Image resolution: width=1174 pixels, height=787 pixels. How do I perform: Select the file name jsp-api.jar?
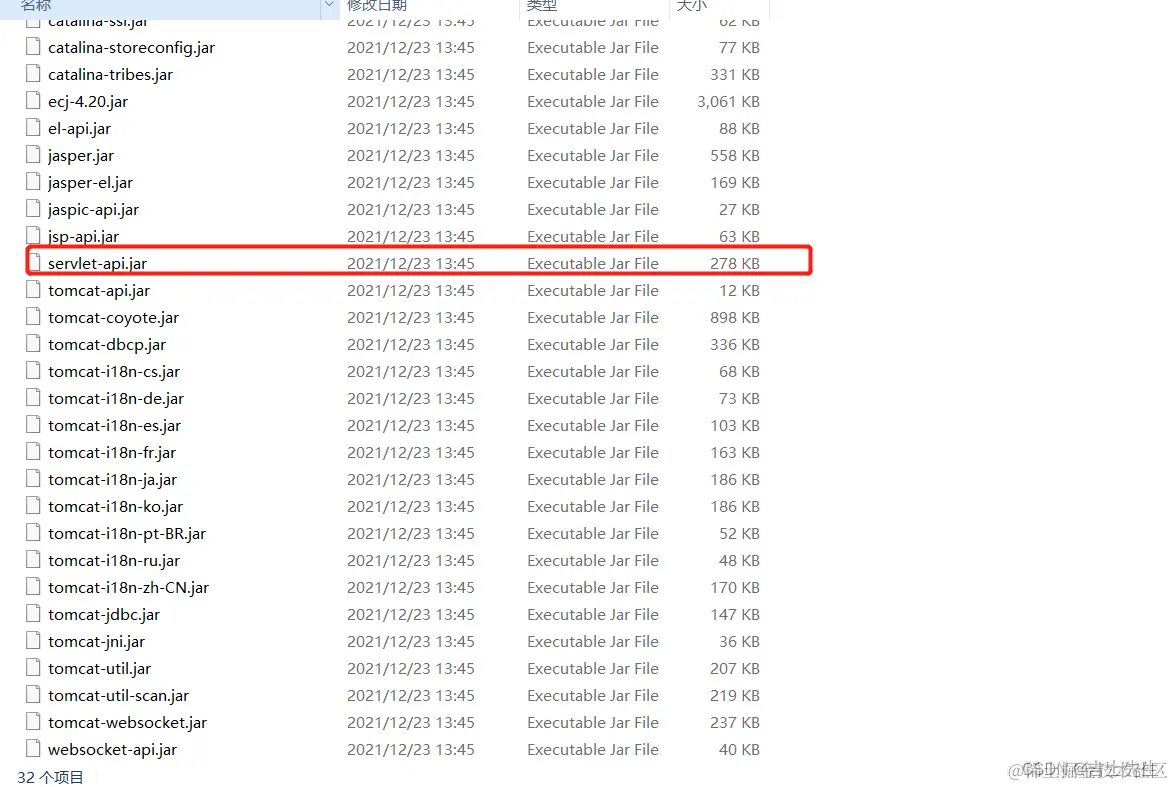click(83, 237)
